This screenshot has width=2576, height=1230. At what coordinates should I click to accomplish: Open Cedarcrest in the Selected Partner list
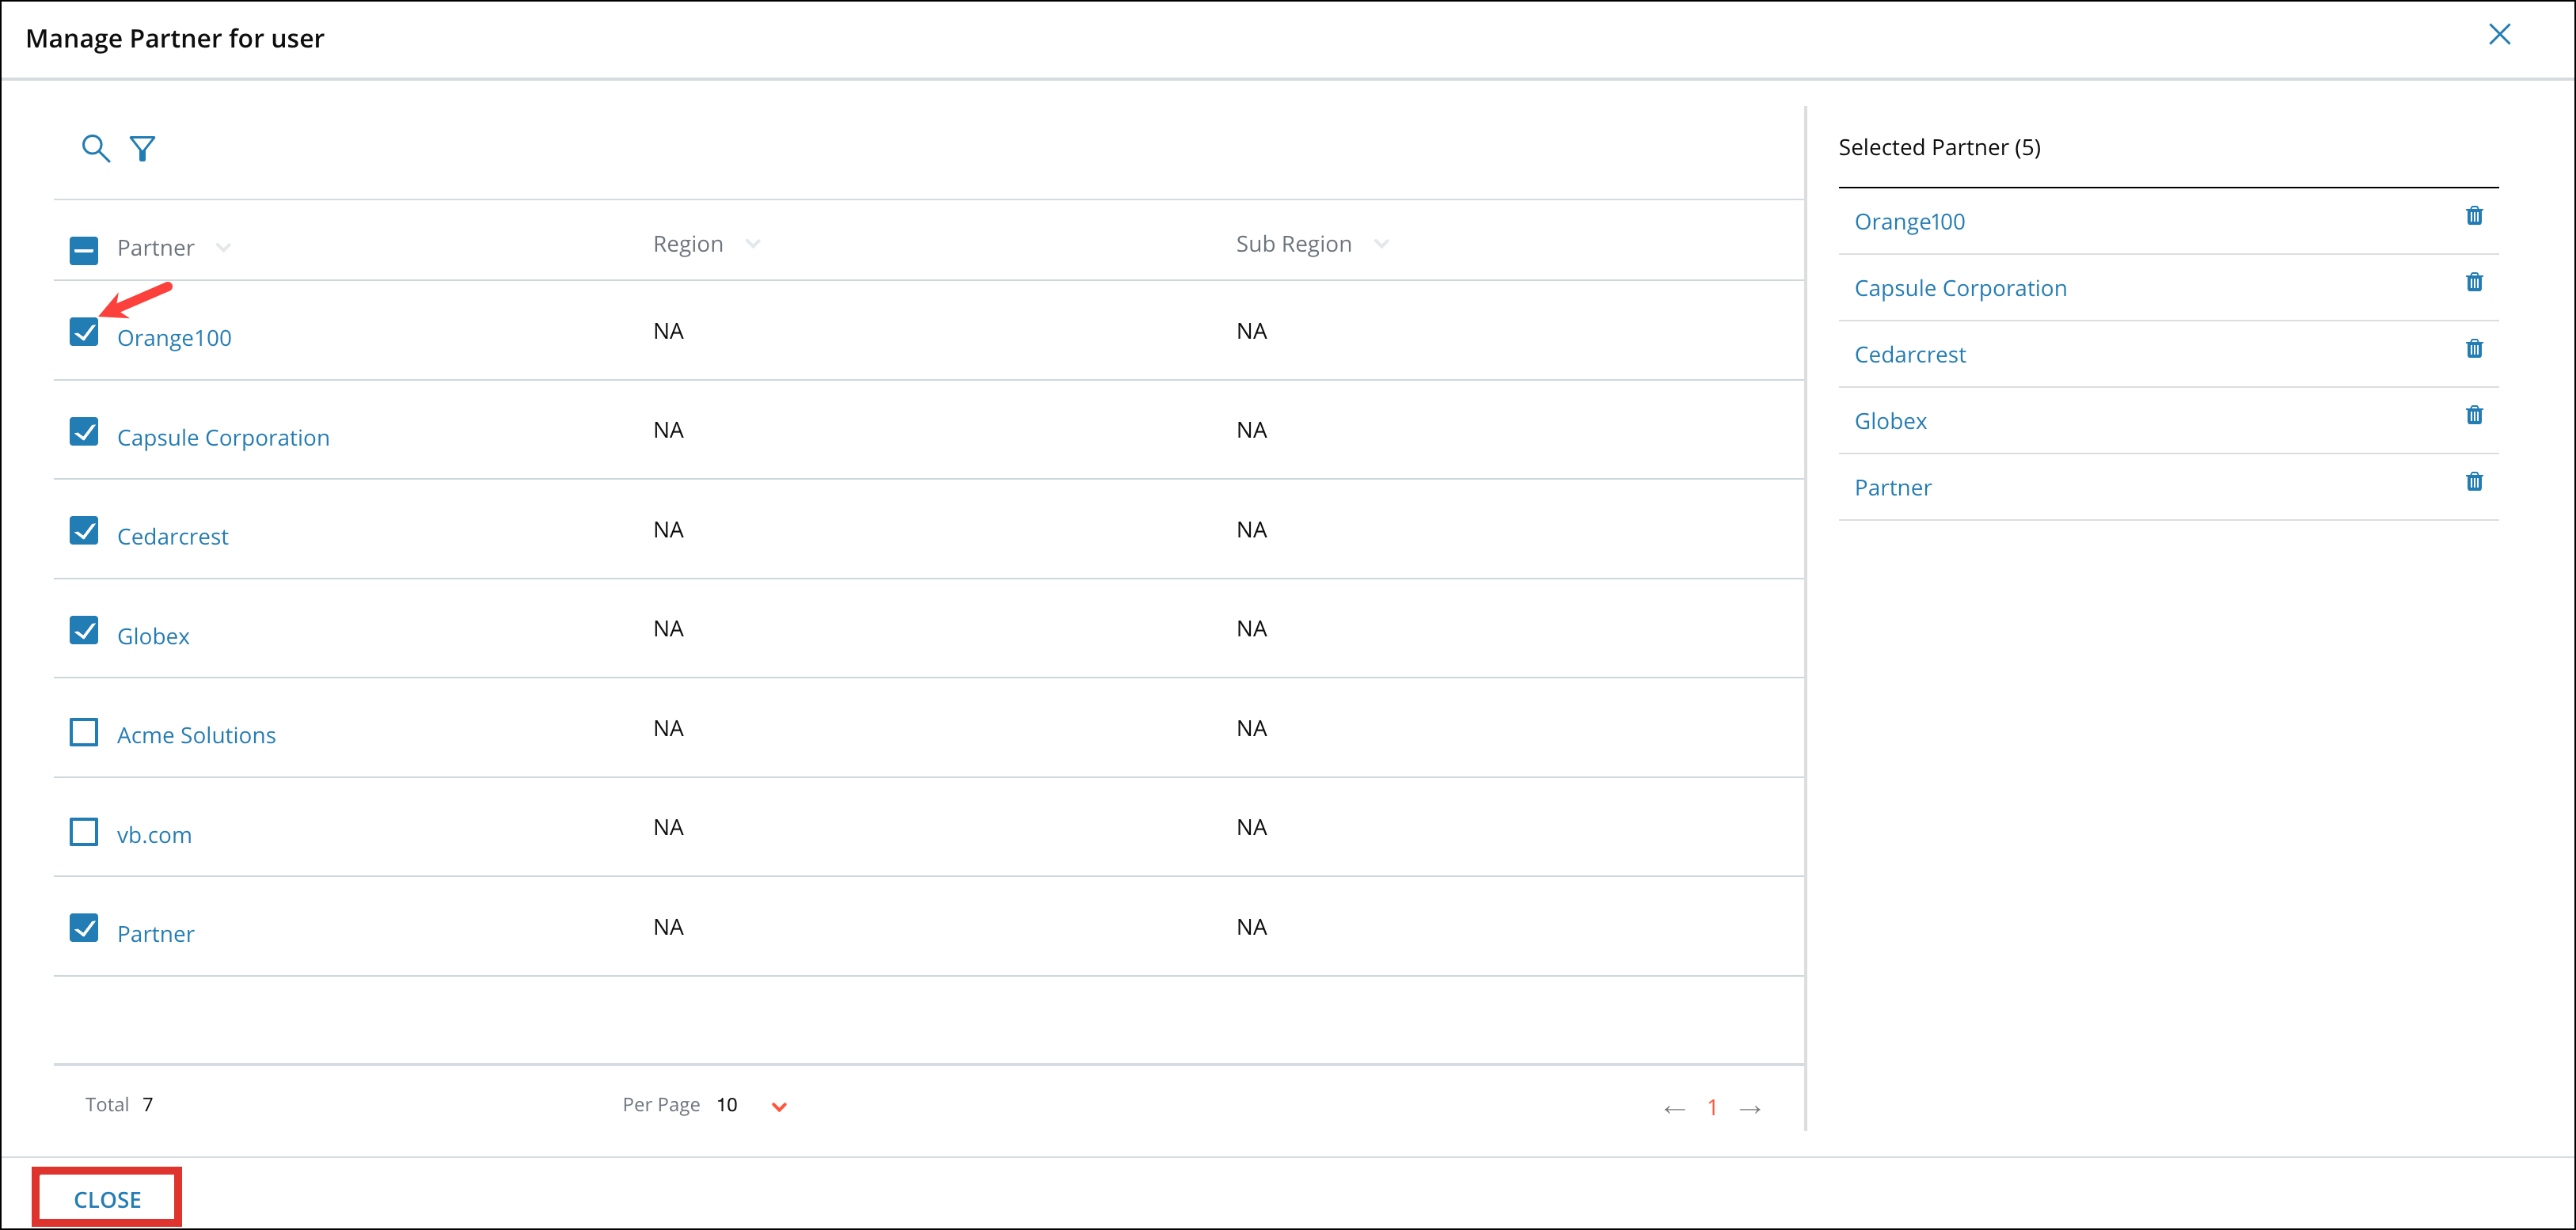tap(1910, 355)
